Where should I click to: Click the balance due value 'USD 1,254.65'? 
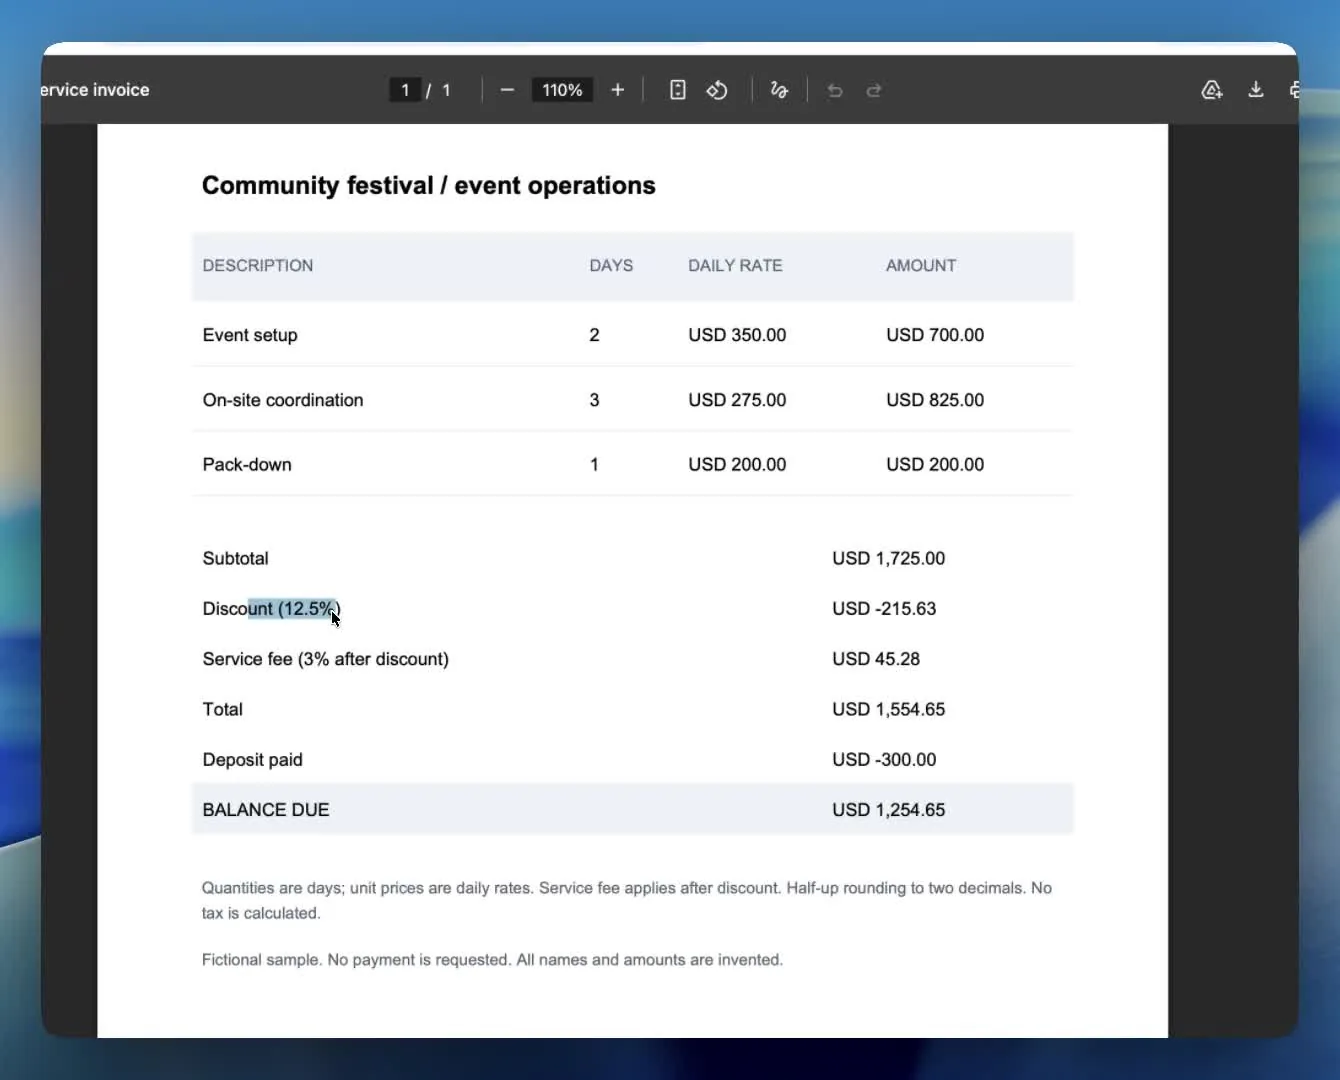[x=889, y=810]
